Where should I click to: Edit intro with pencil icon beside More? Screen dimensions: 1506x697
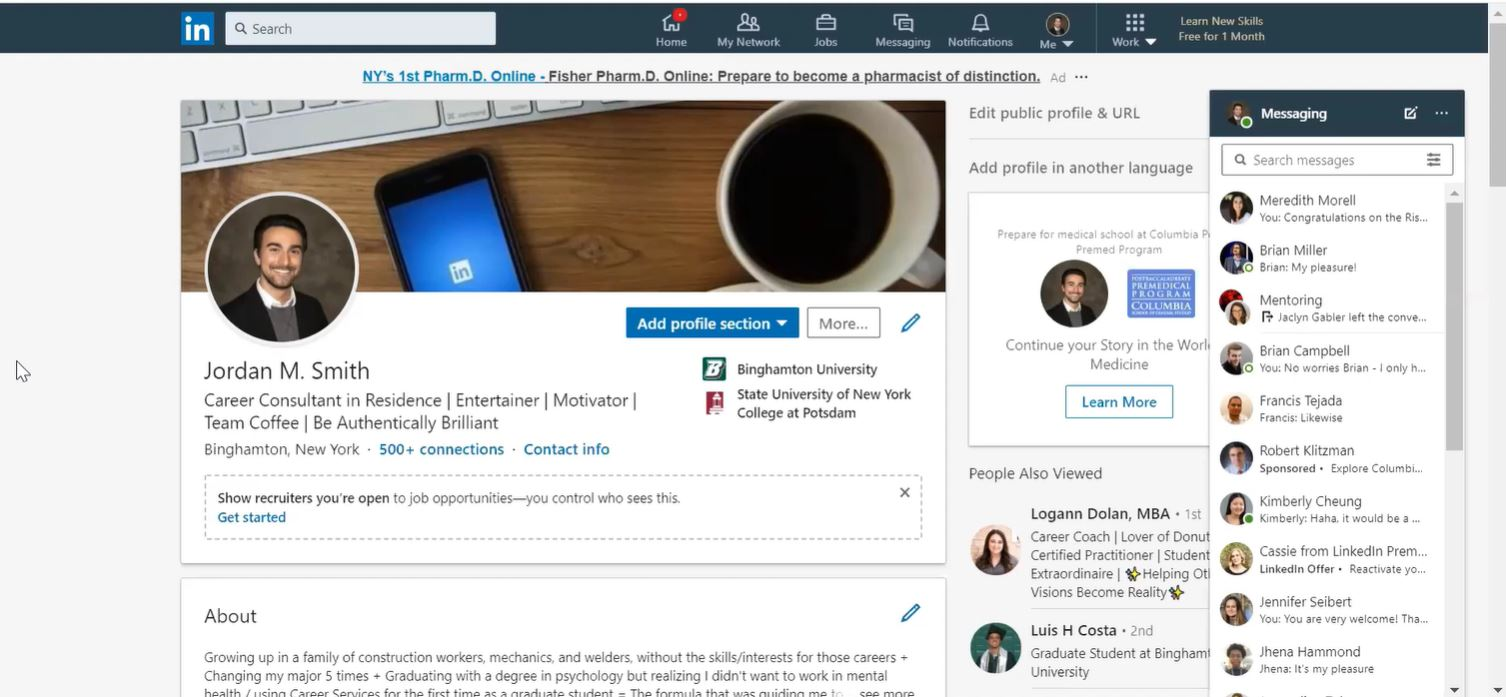[910, 323]
